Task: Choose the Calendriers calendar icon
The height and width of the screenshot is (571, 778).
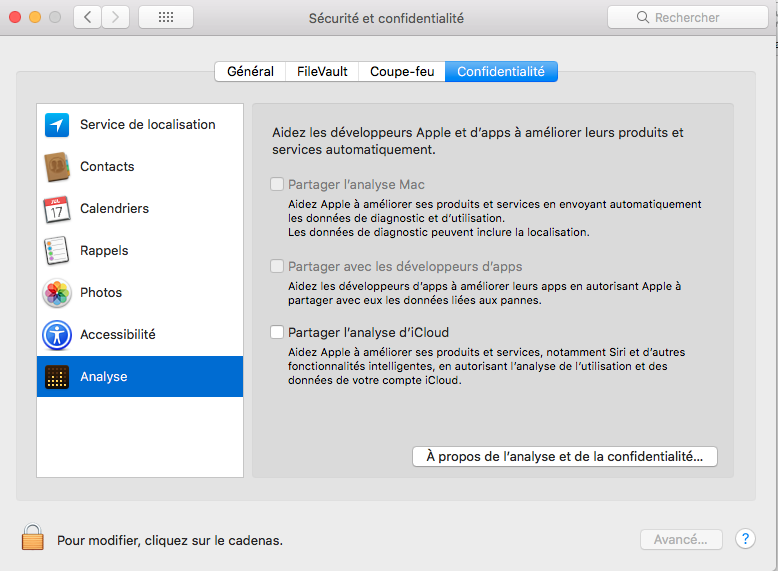Action: pyautogui.click(x=57, y=209)
